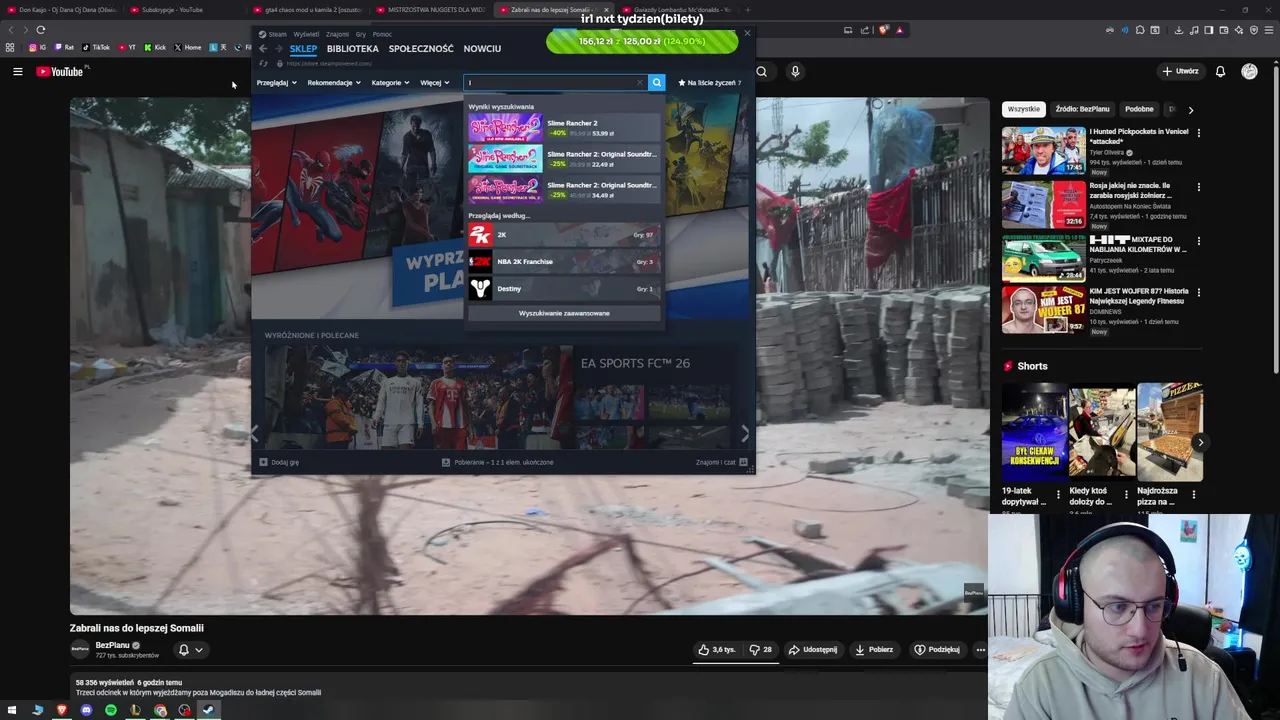Open Discord from taskbar
The image size is (1280, 720).
[x=86, y=710]
